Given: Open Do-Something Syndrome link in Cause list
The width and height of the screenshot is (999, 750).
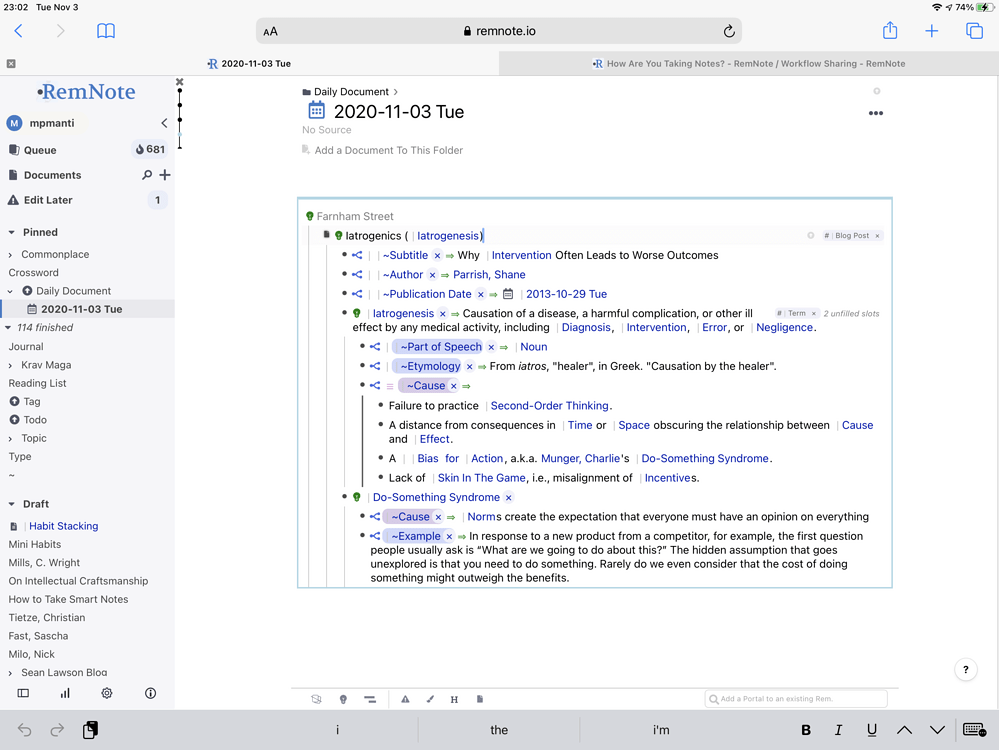Looking at the screenshot, I should pos(705,459).
